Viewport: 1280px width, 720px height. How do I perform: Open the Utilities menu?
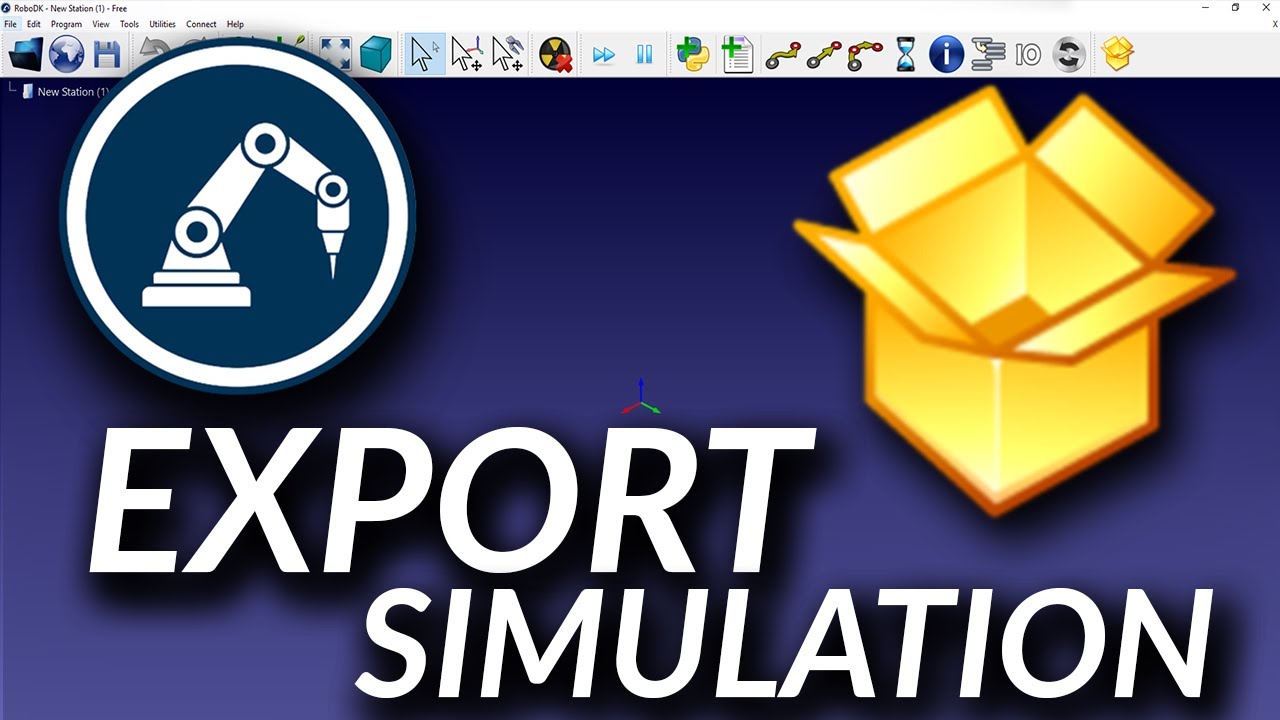click(x=162, y=24)
